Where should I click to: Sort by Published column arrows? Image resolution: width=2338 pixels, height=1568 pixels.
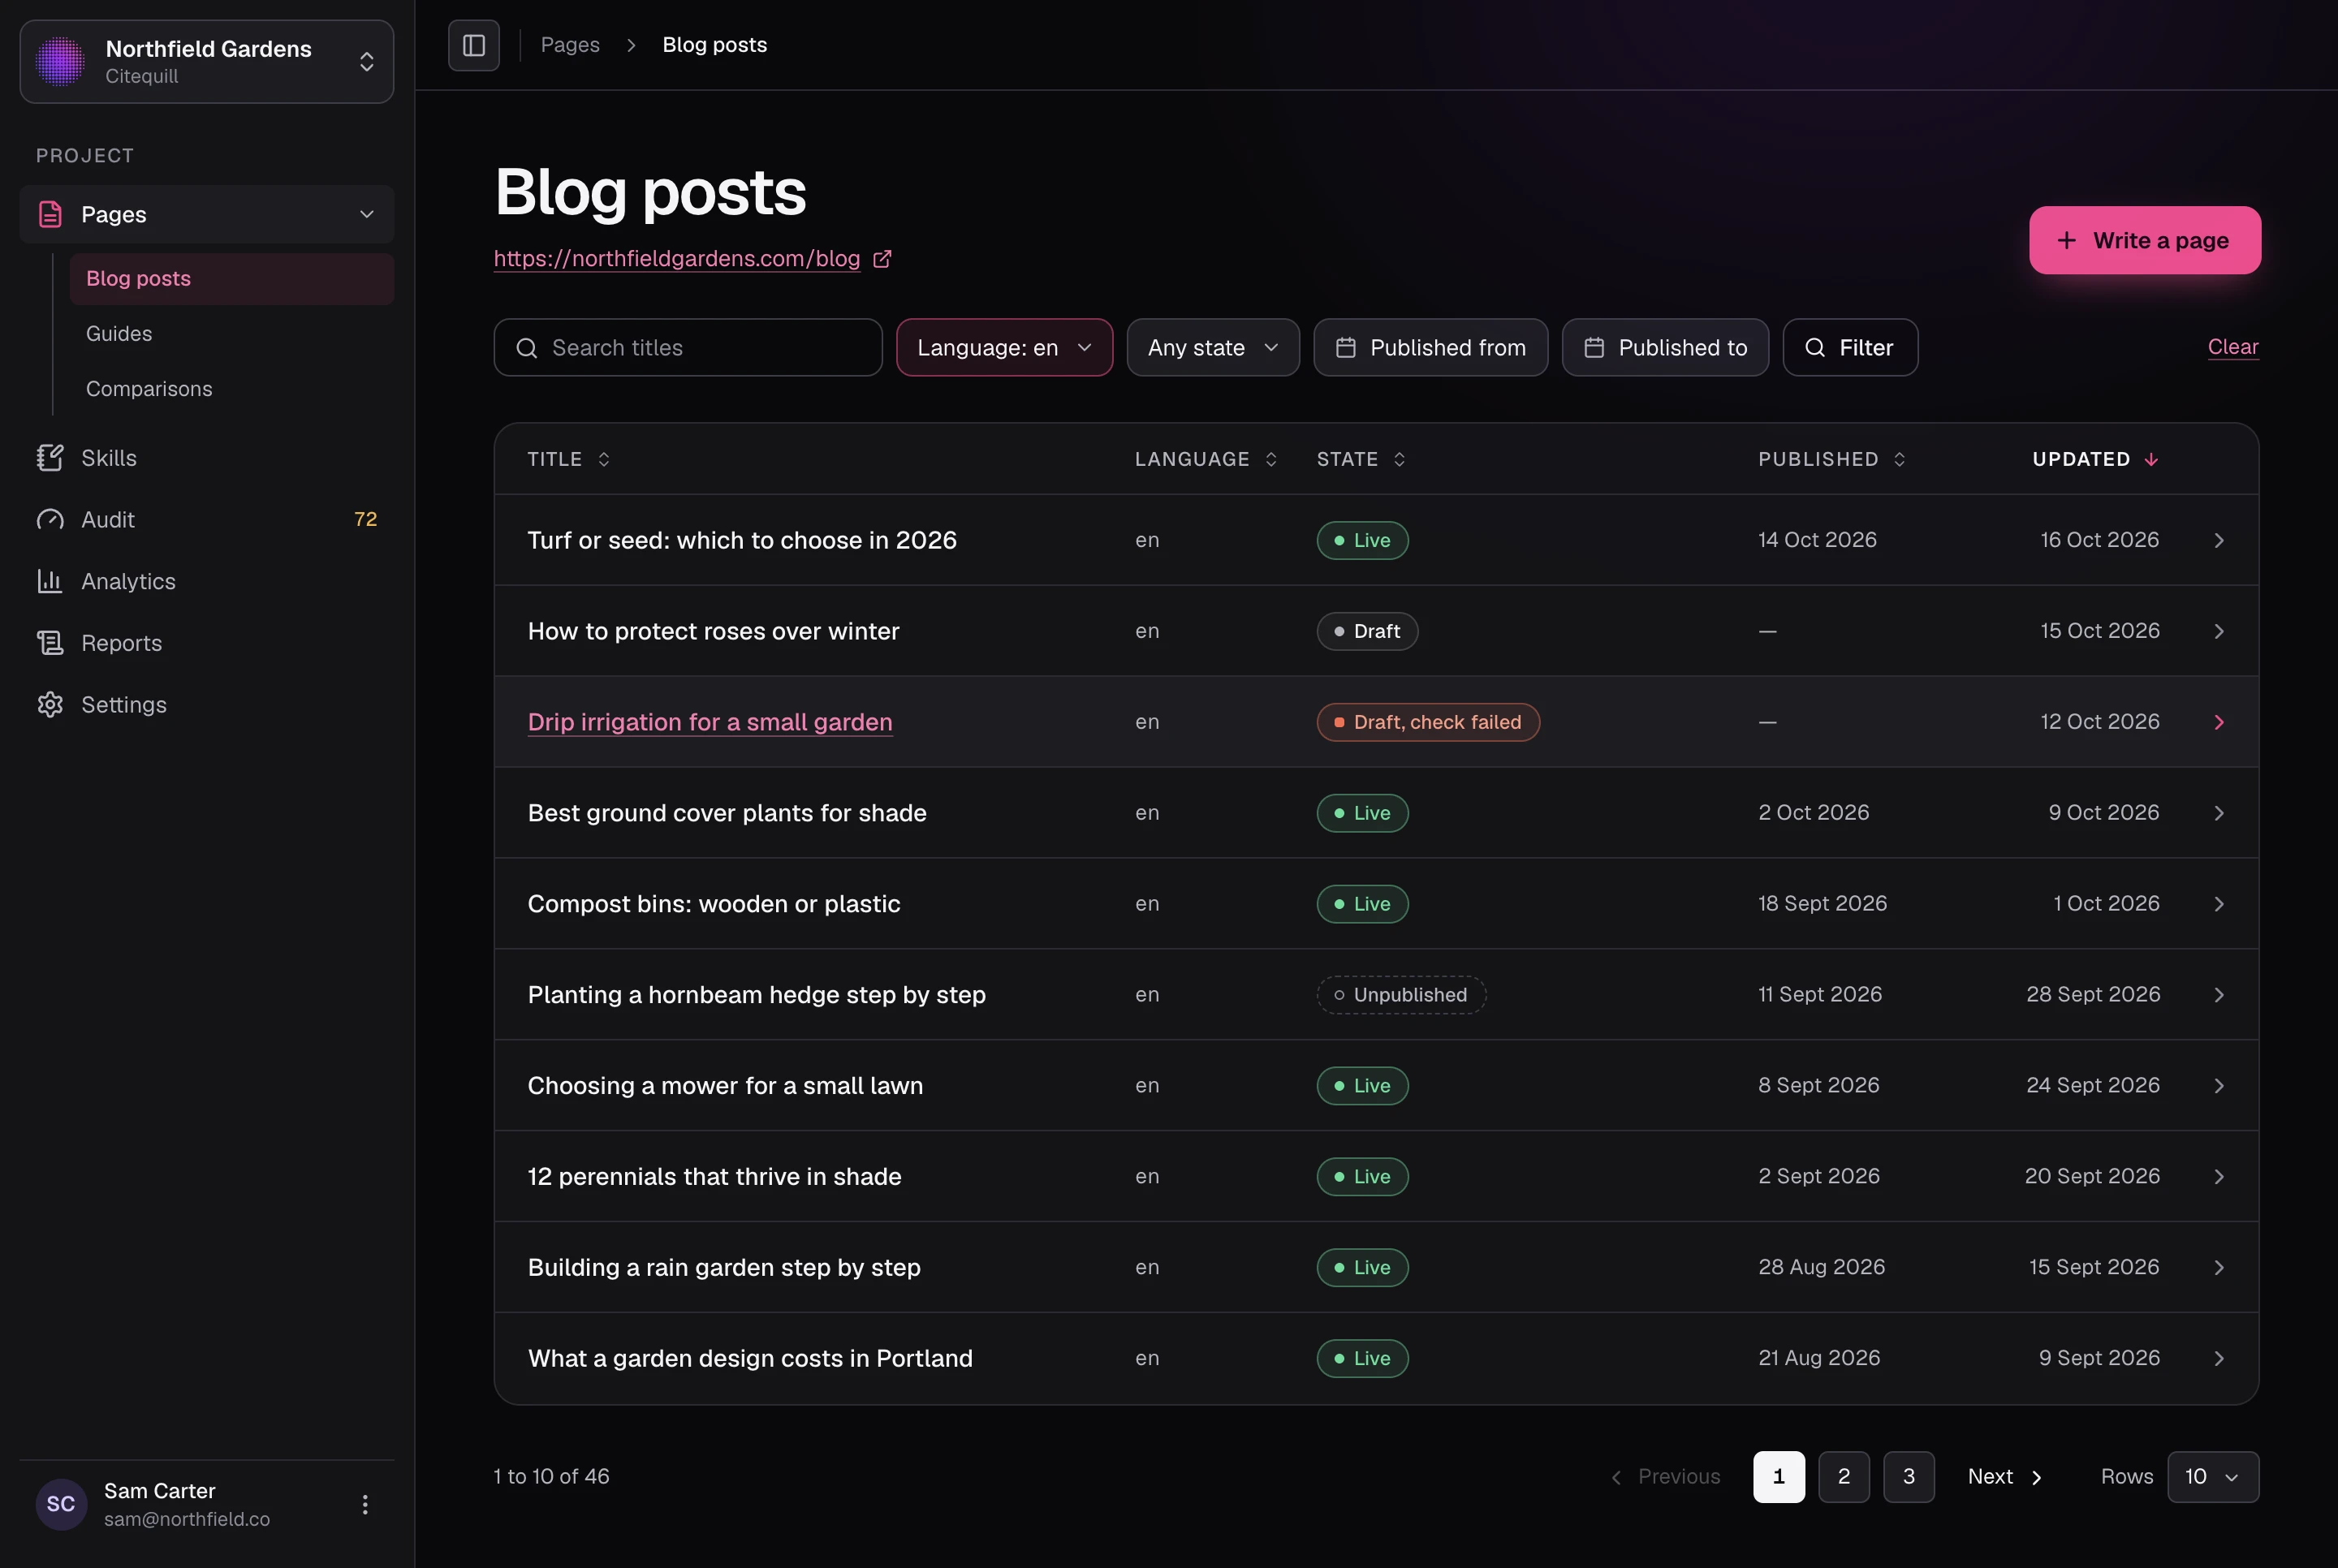[x=1899, y=459]
